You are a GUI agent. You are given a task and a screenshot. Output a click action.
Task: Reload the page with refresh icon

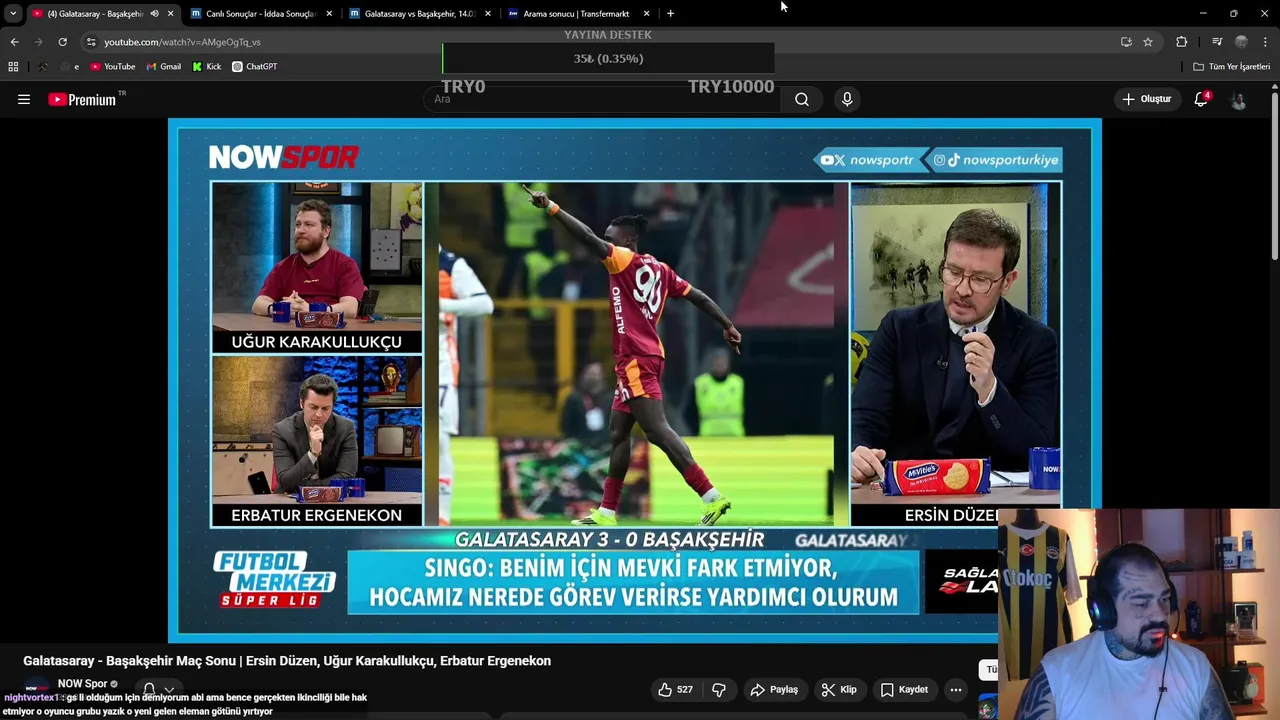62,42
